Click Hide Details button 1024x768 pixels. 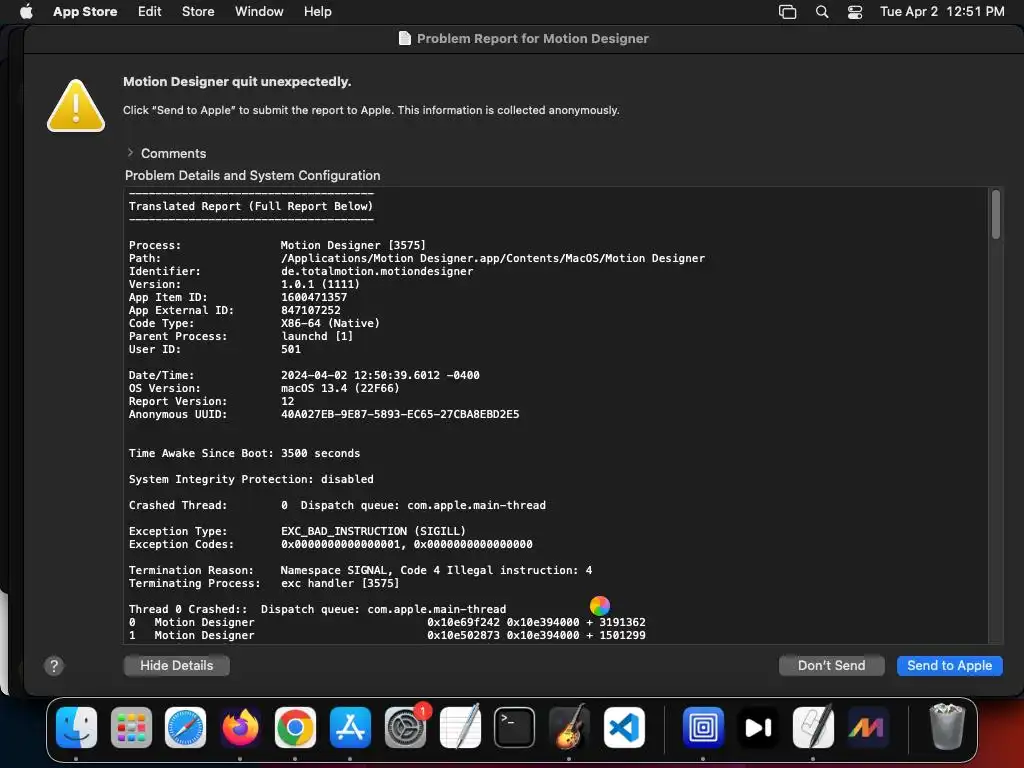click(176, 665)
